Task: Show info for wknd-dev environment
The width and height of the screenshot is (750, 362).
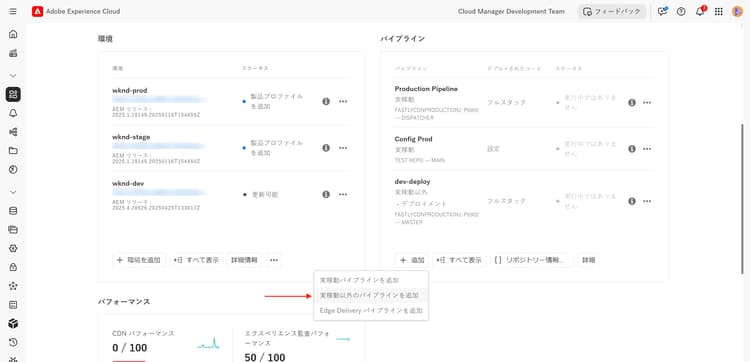Action: click(x=326, y=194)
